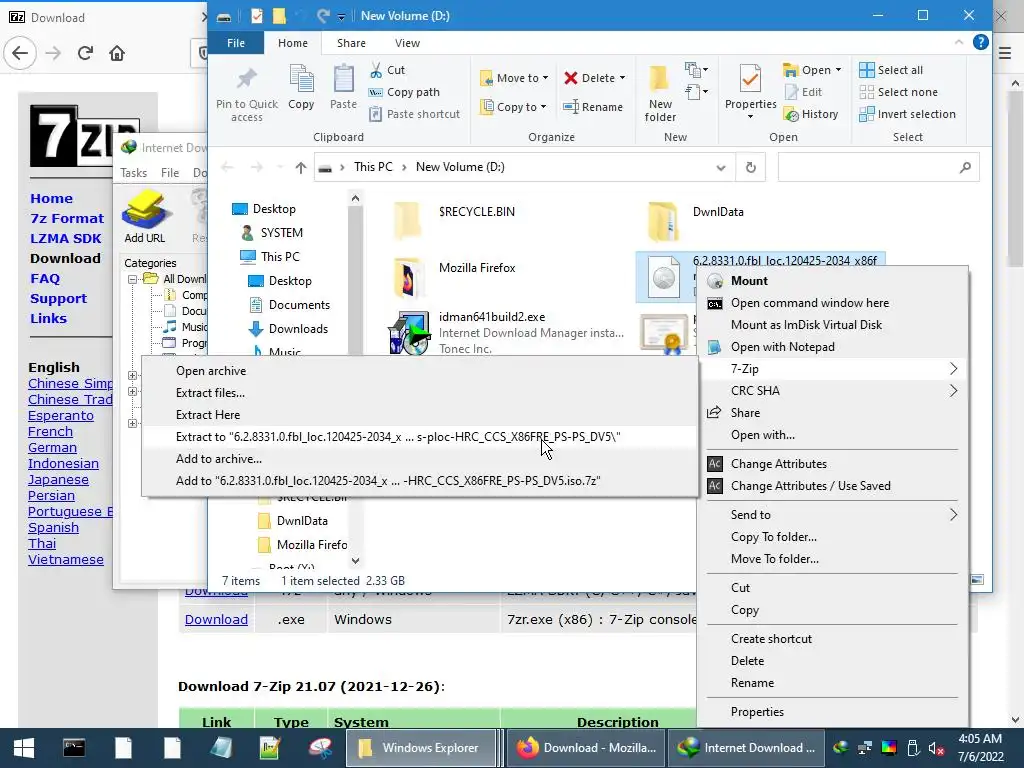
Task: Select Documents in the navigation pane
Action: click(299, 304)
